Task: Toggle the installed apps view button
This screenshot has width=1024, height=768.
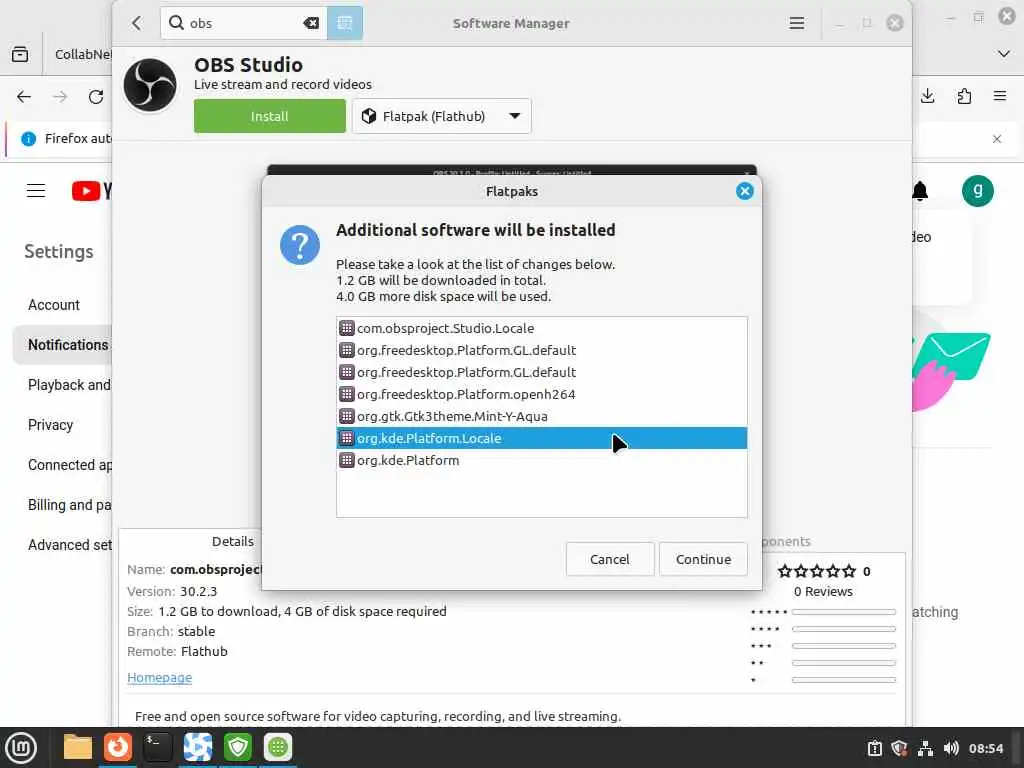Action: pos(345,24)
